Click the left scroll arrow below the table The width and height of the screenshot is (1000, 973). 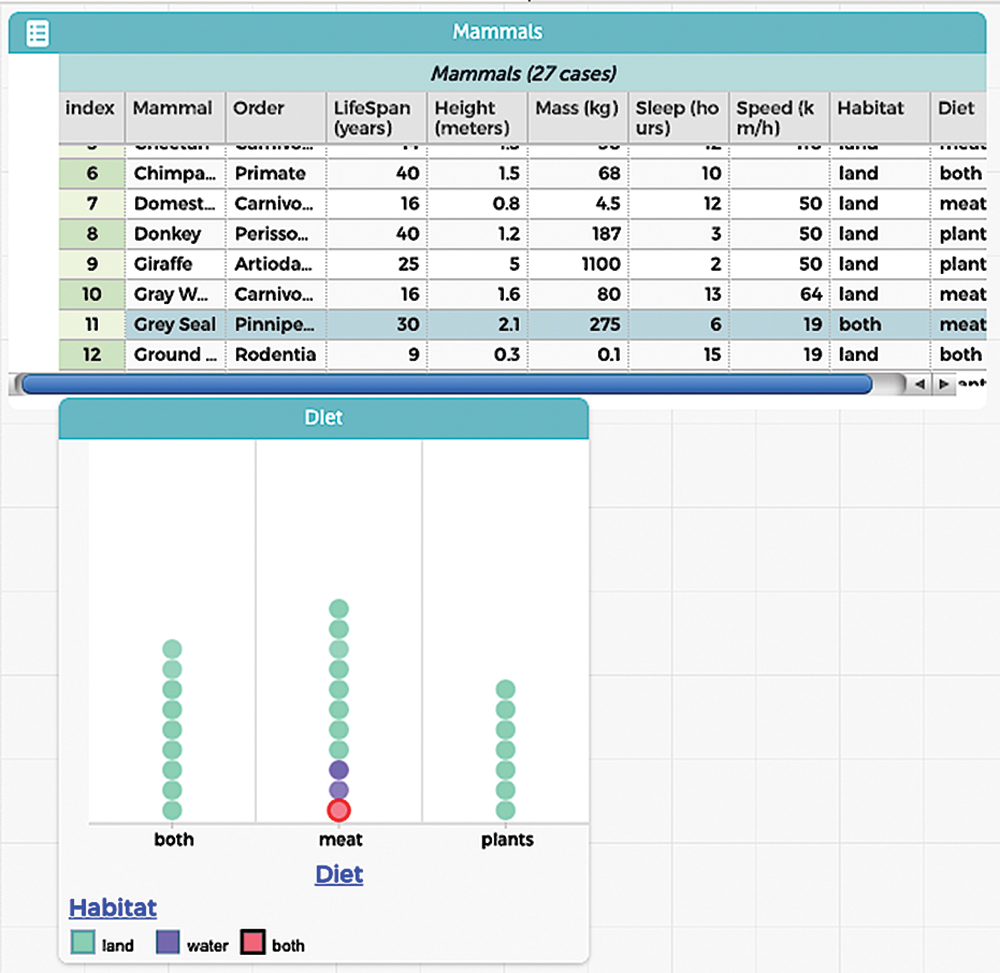pos(922,384)
